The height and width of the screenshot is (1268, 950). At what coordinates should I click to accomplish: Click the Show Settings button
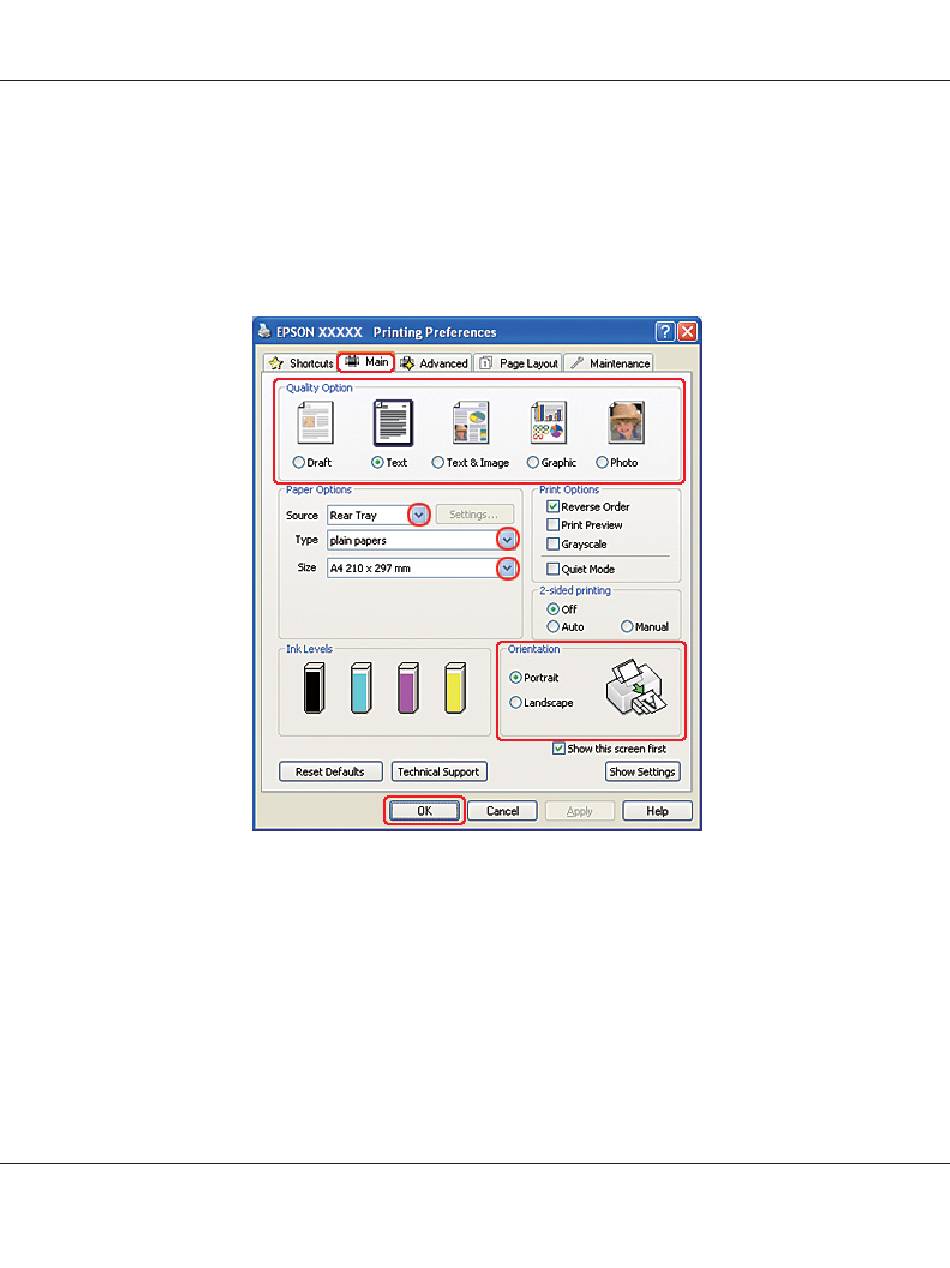coord(643,772)
